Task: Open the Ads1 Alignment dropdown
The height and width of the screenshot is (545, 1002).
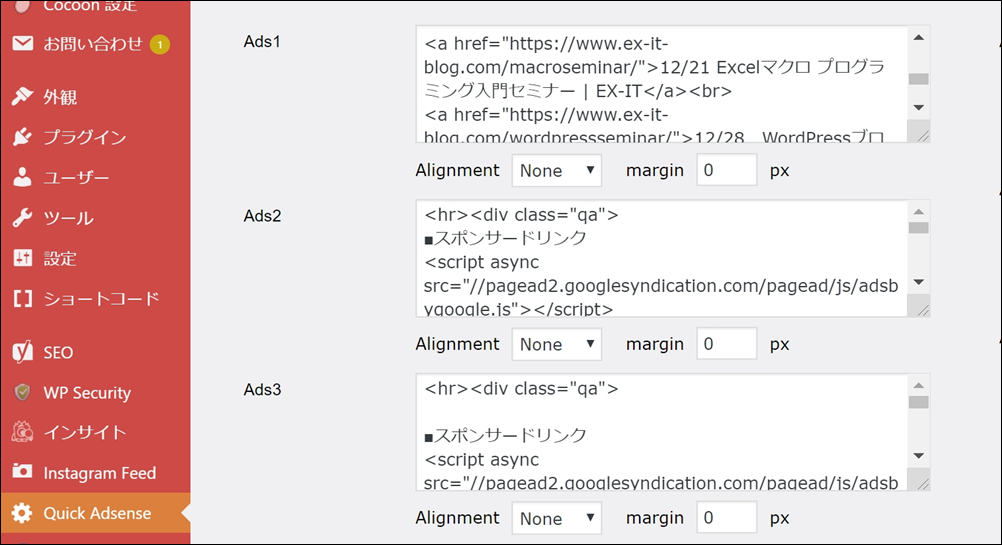Action: pyautogui.click(x=557, y=170)
